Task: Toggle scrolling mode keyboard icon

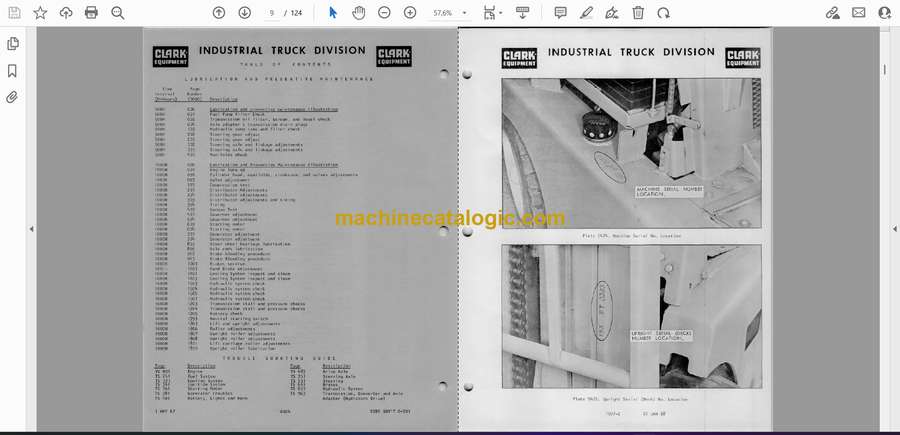Action: pos(522,13)
